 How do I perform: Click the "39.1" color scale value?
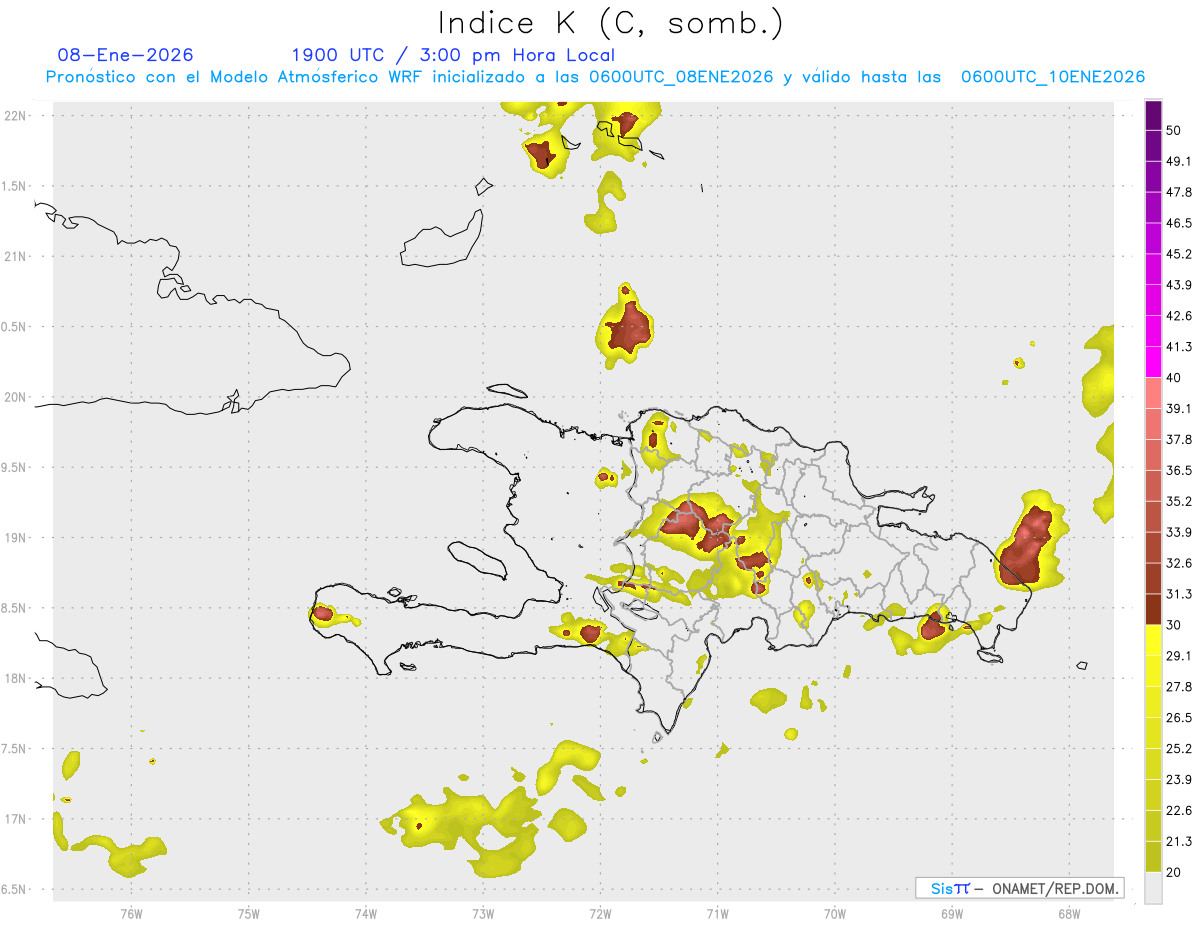point(1179,408)
